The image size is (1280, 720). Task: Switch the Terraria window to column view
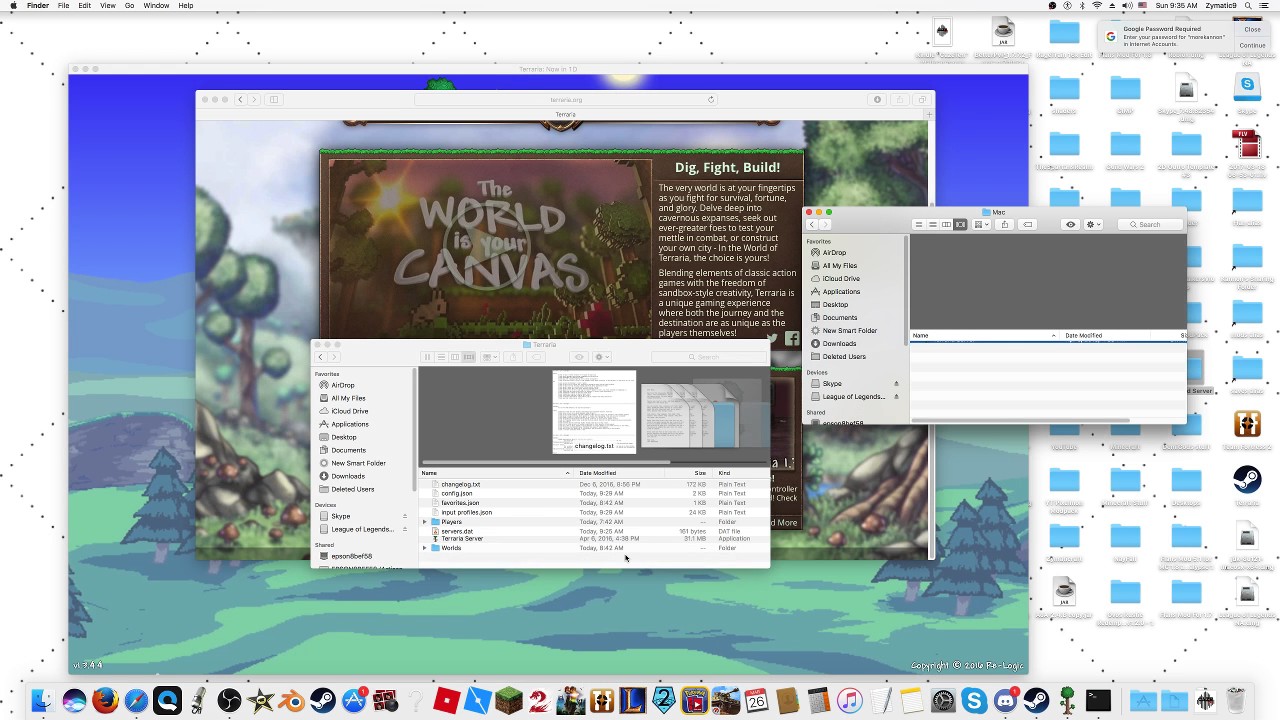[455, 357]
